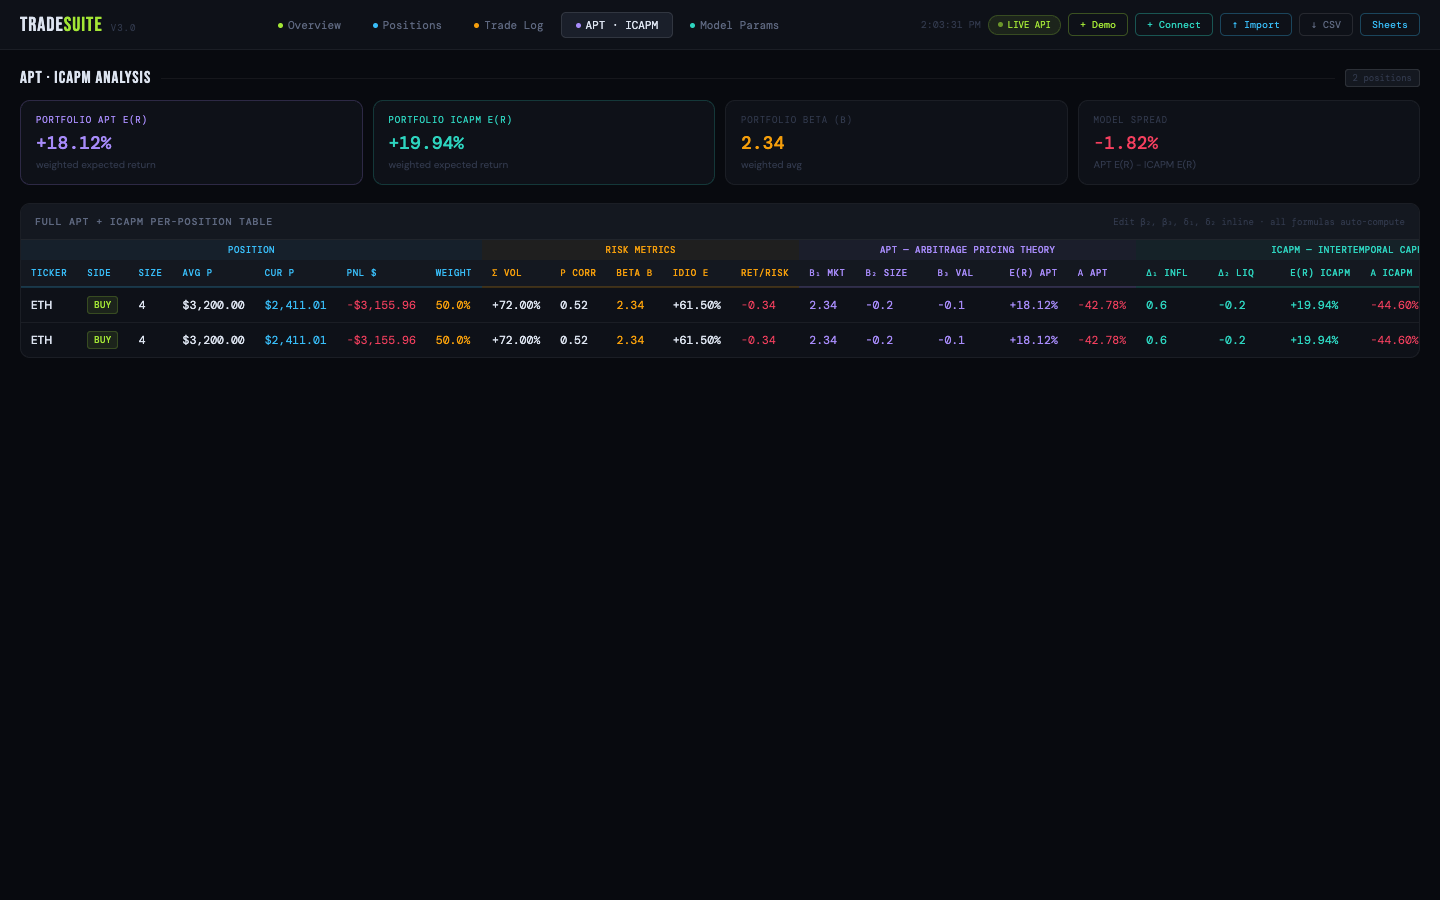Open the Model Params tab
The image size is (1440, 900).
pyautogui.click(x=734, y=25)
